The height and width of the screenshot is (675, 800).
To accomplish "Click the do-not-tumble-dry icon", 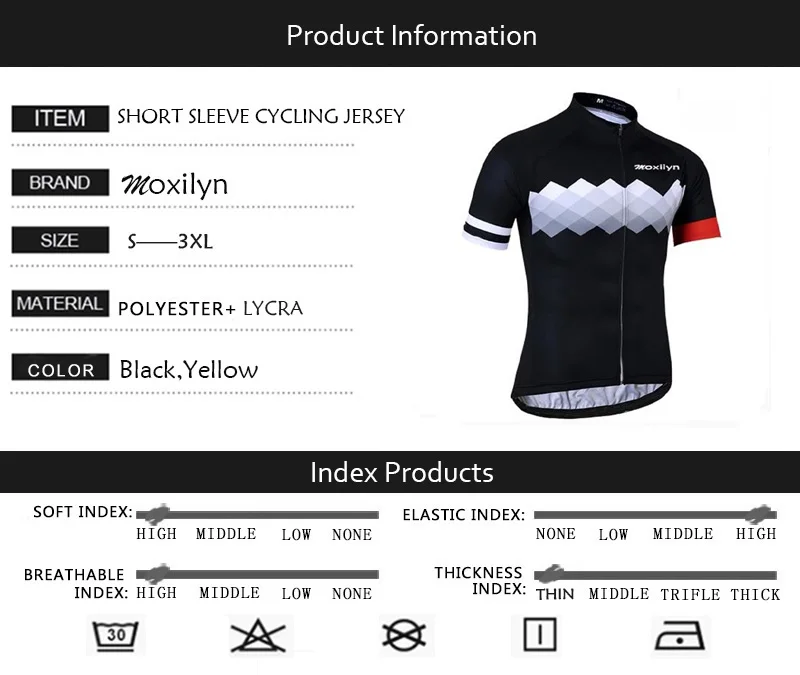I will pyautogui.click(x=404, y=635).
